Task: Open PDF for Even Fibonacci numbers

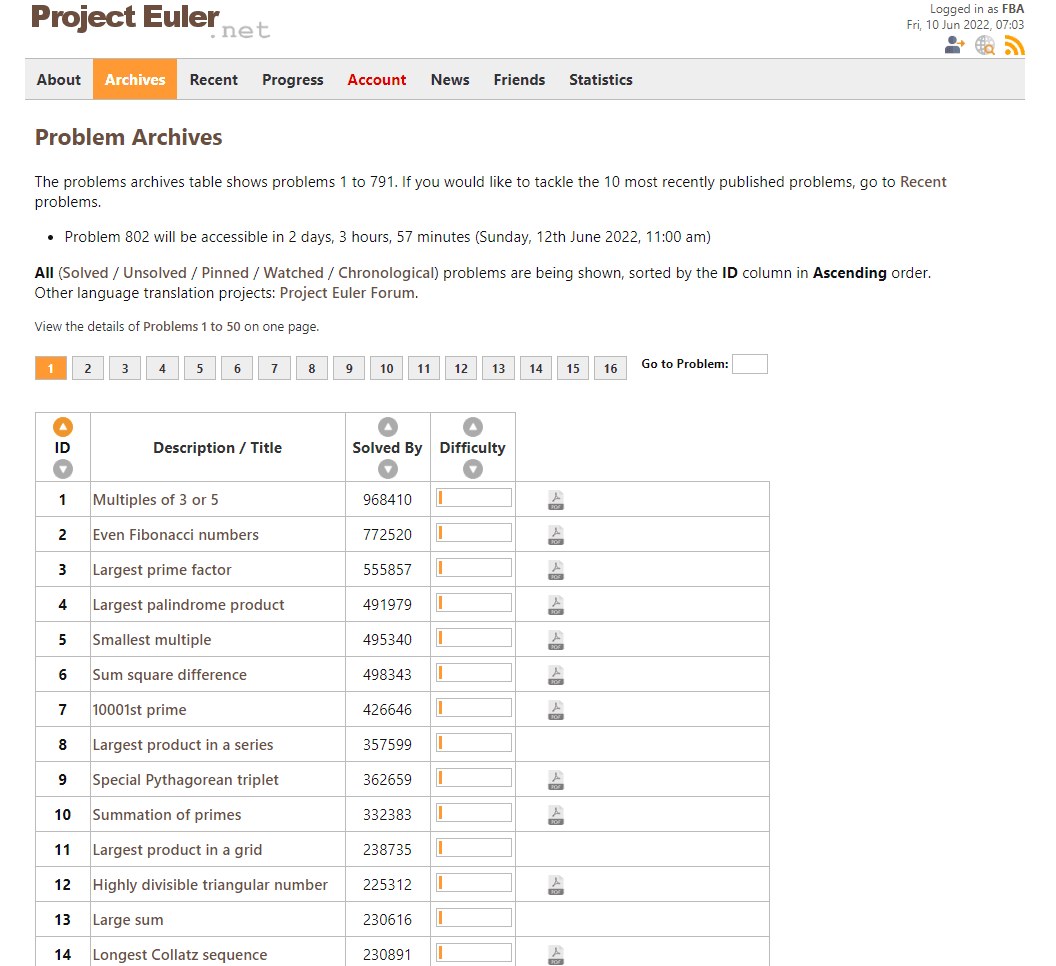Action: 556,535
